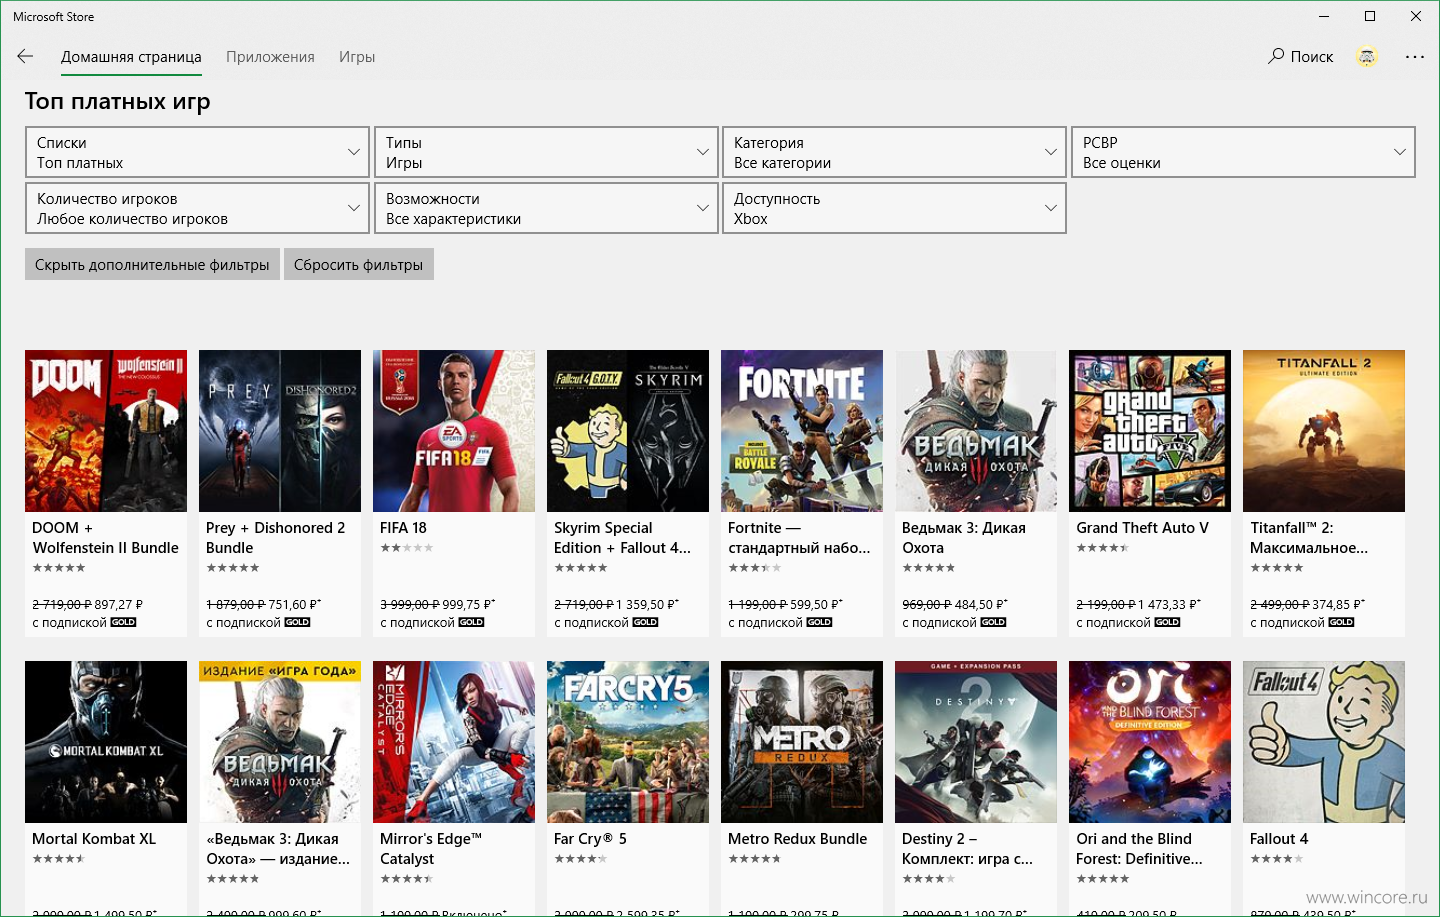Expand the Типы dropdown
Viewport: 1440px width, 917px height.
[x=546, y=152]
